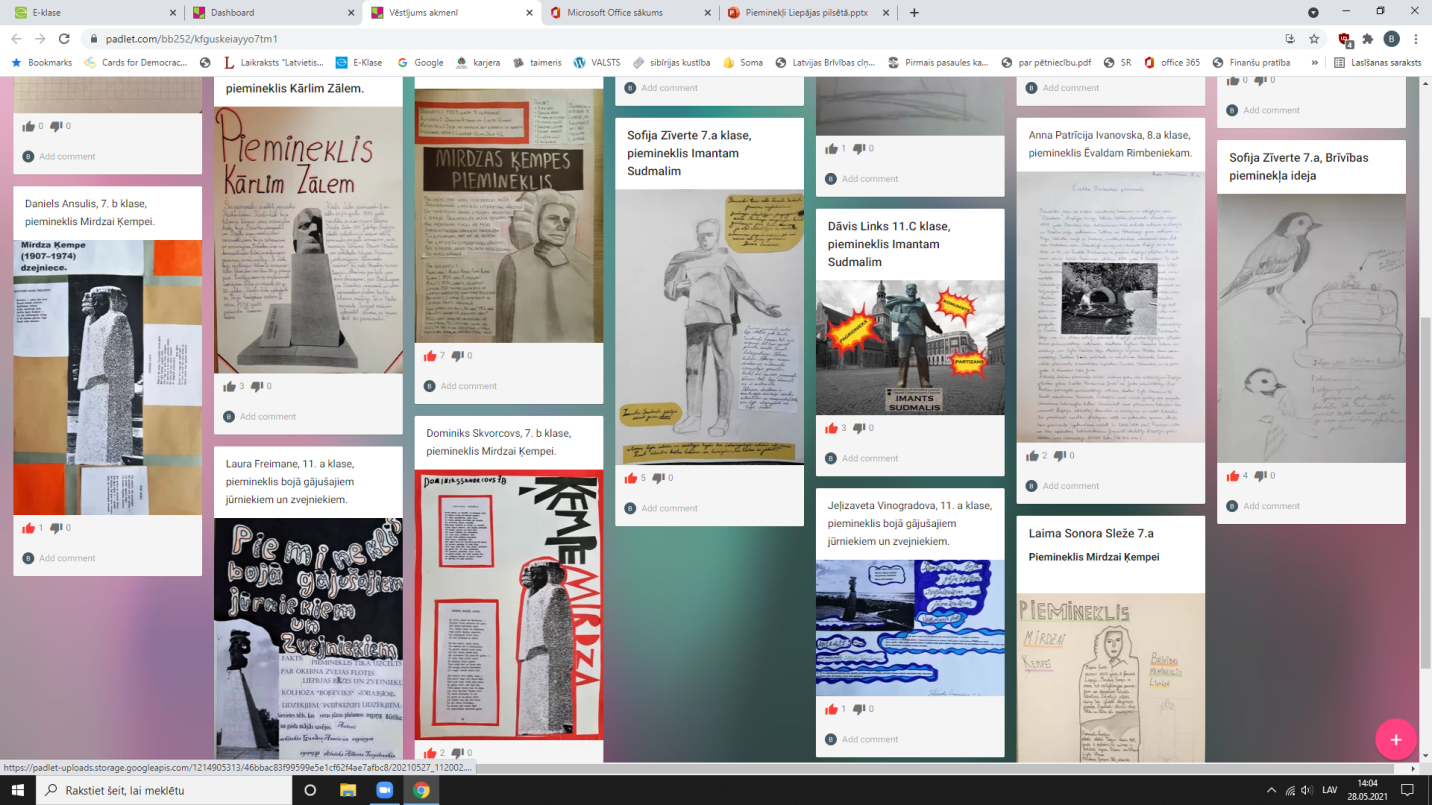
Task: Click the LAV keyboard language indicator
Action: 1330,790
